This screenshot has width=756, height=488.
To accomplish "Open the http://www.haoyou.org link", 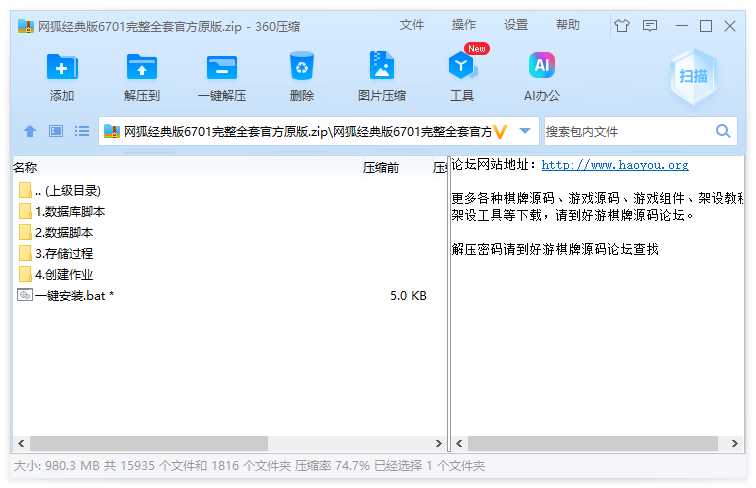I will pos(615,165).
